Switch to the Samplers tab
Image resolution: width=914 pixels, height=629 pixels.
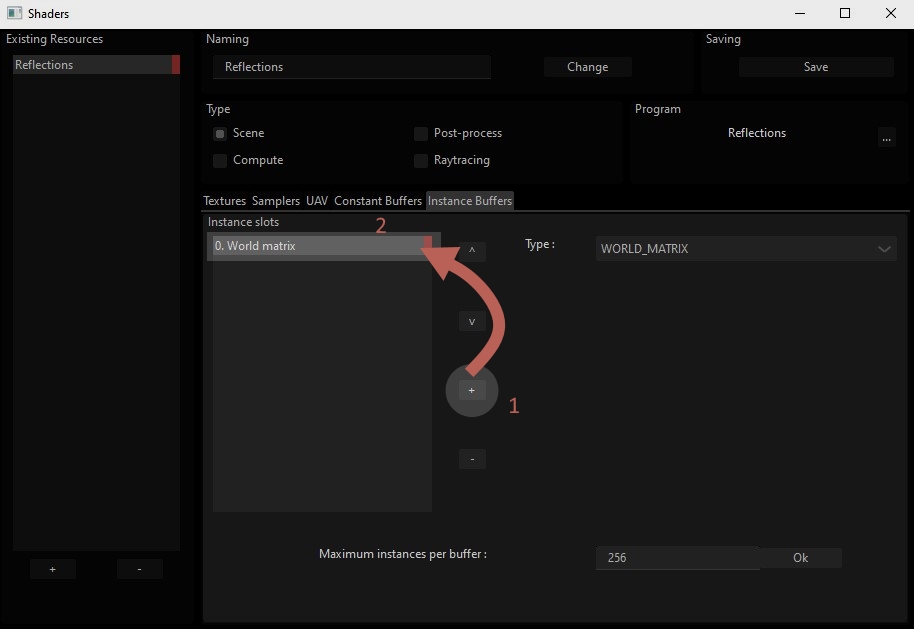pos(276,201)
